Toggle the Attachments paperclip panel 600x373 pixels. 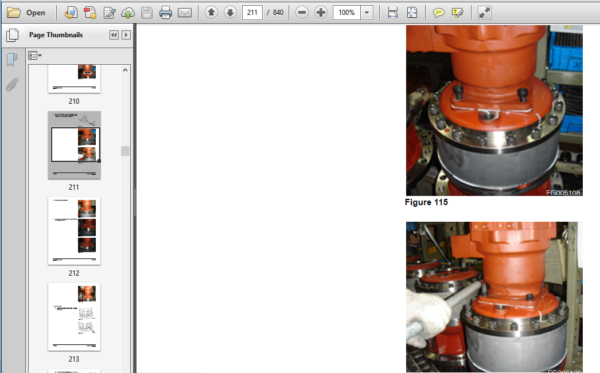12,85
